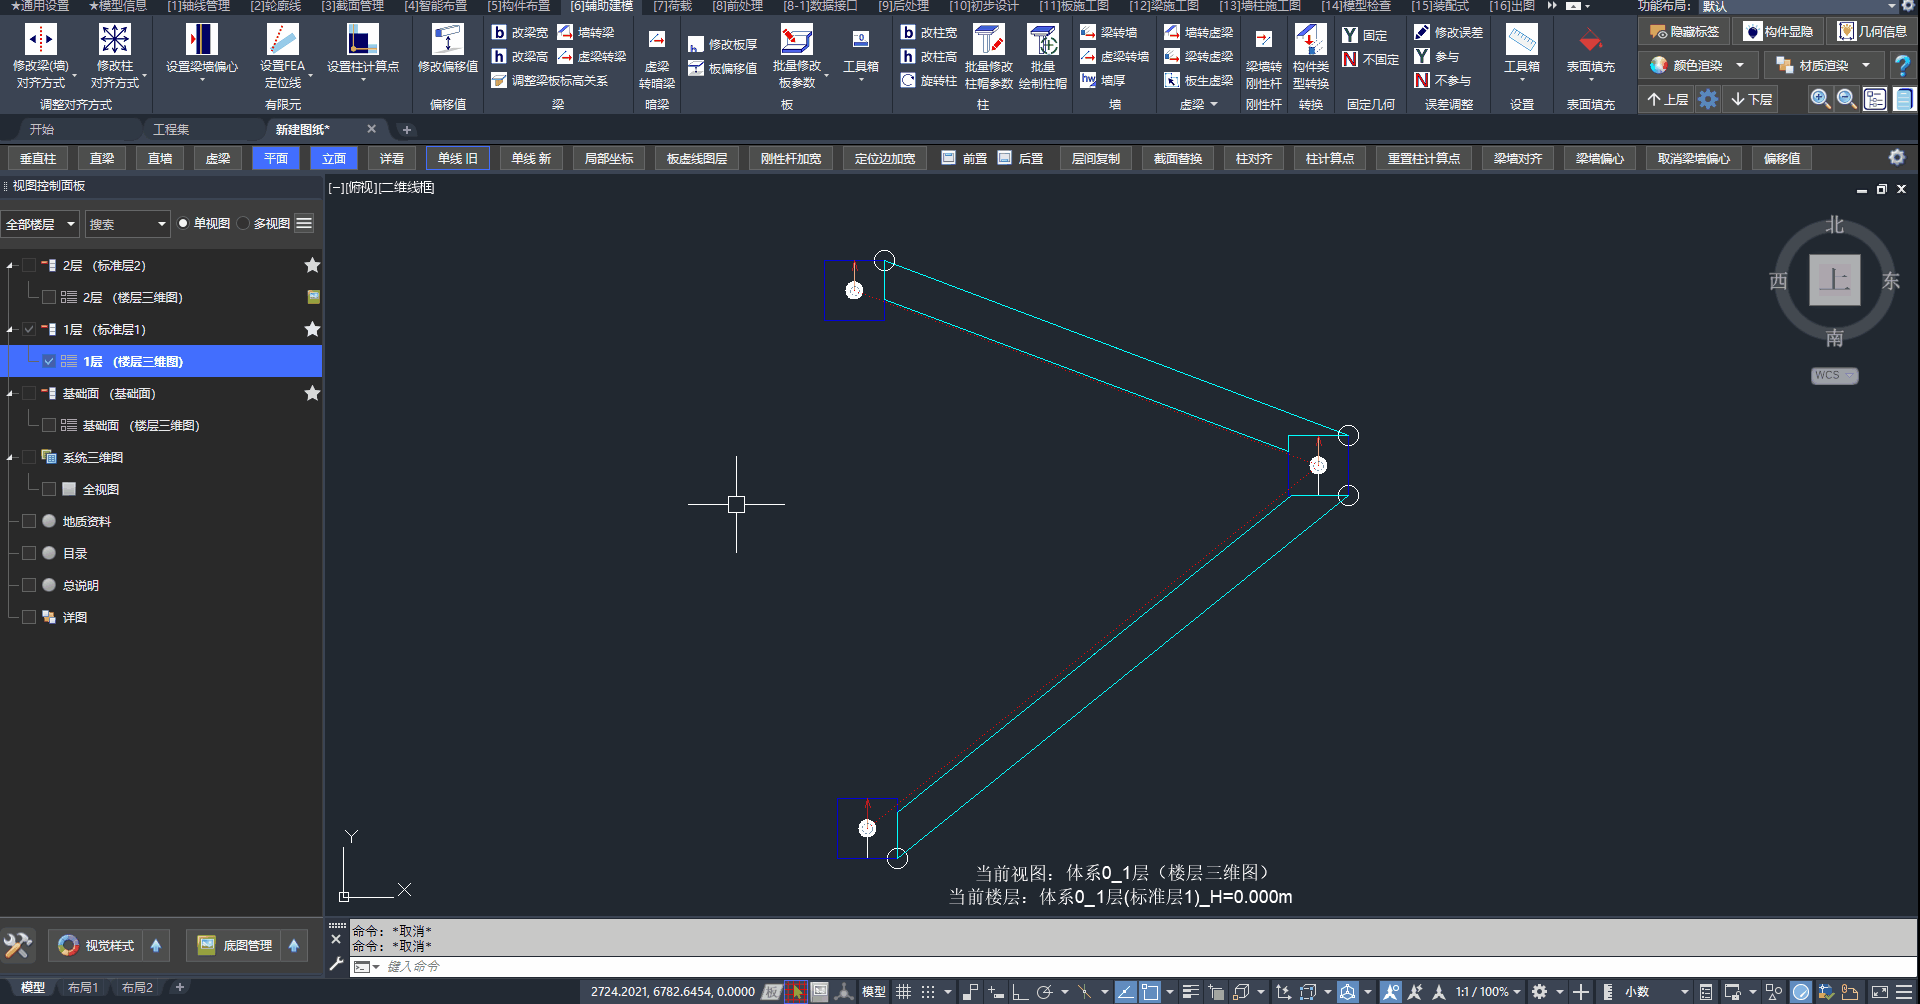The image size is (1920, 1004).
Task: Click 设置柱计算点 icon
Action: pos(362,40)
